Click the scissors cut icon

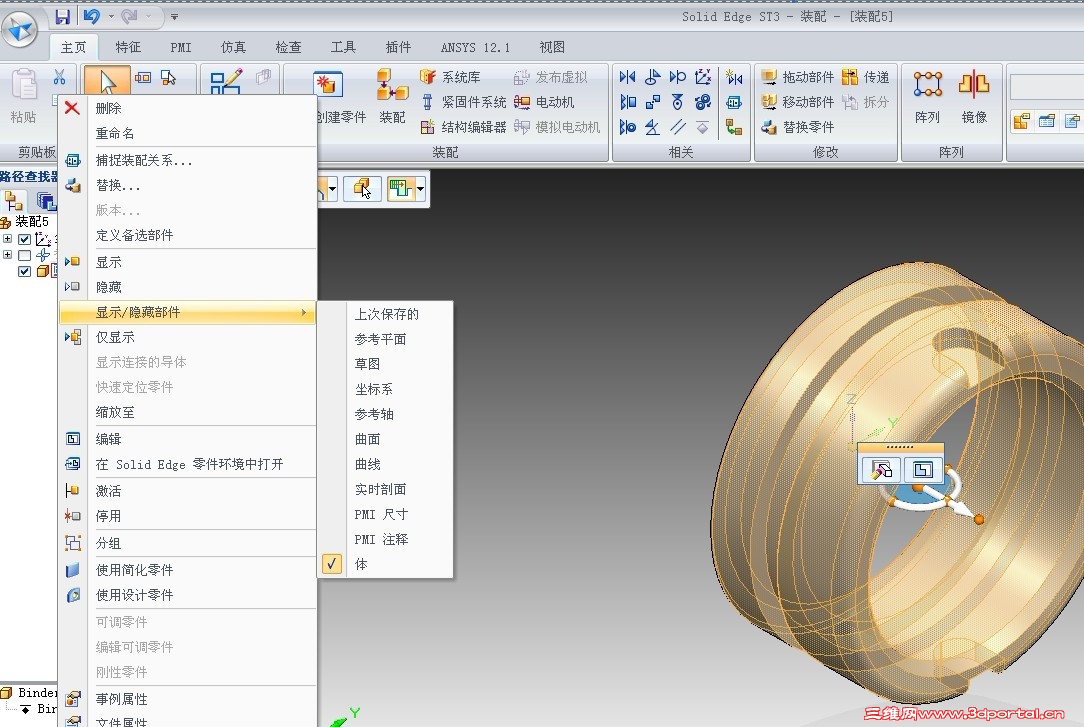click(59, 77)
